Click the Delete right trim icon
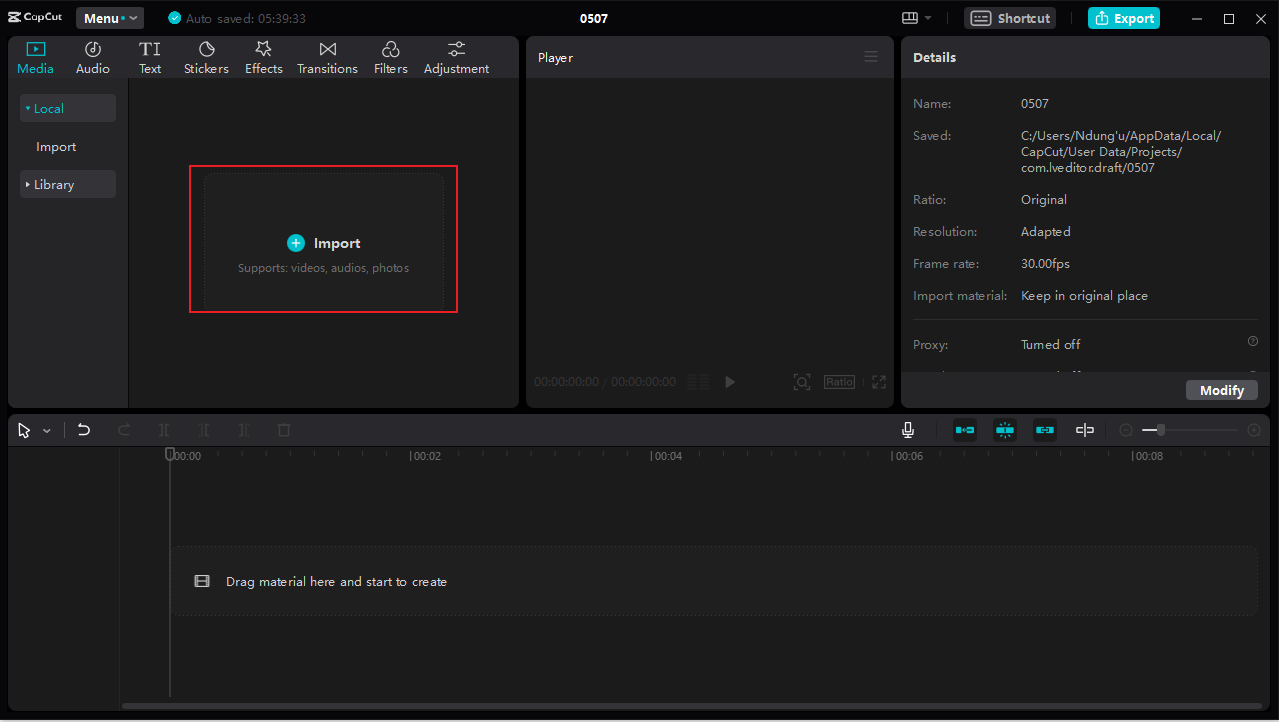 point(244,430)
